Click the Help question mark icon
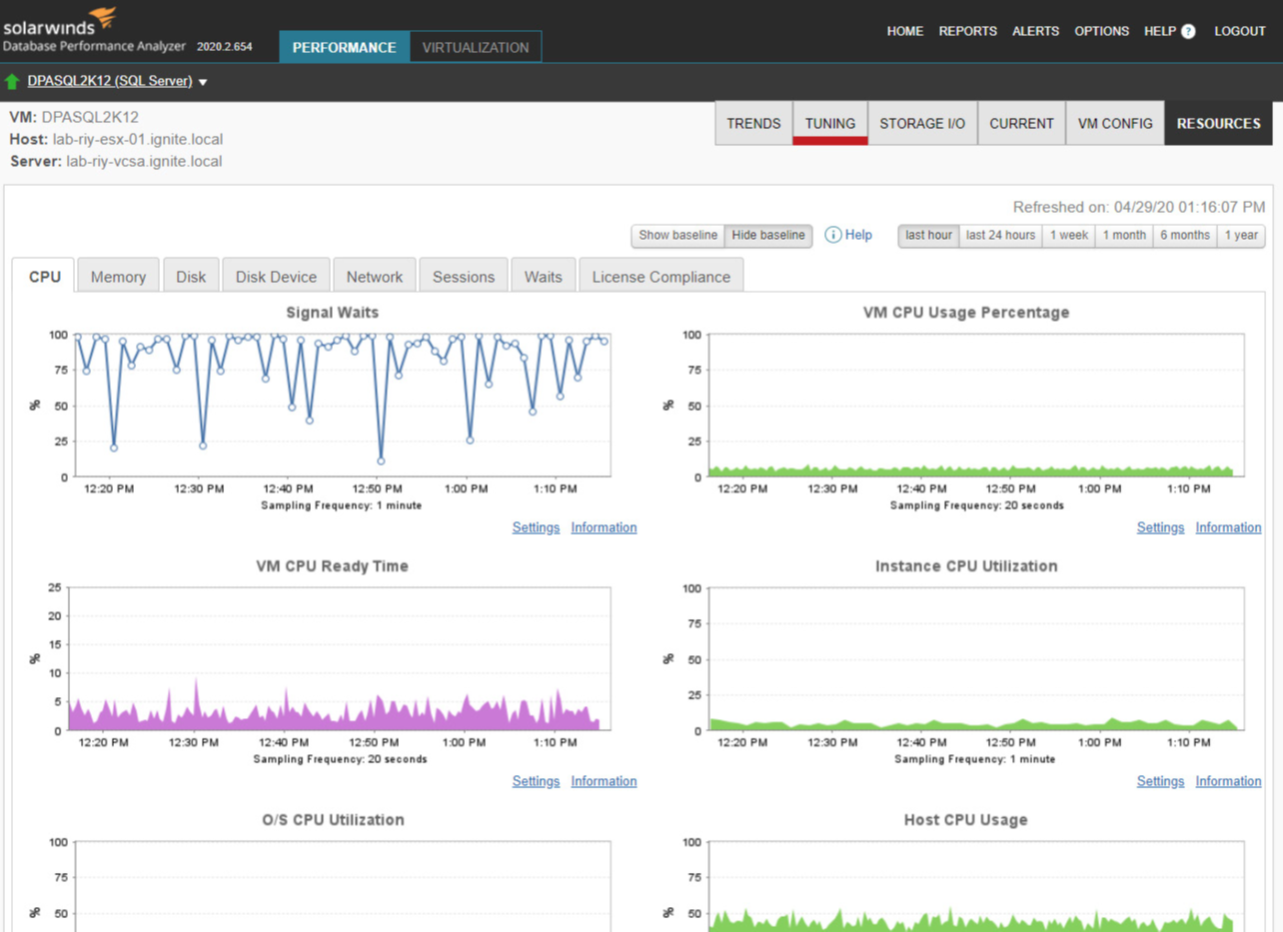 point(1188,31)
